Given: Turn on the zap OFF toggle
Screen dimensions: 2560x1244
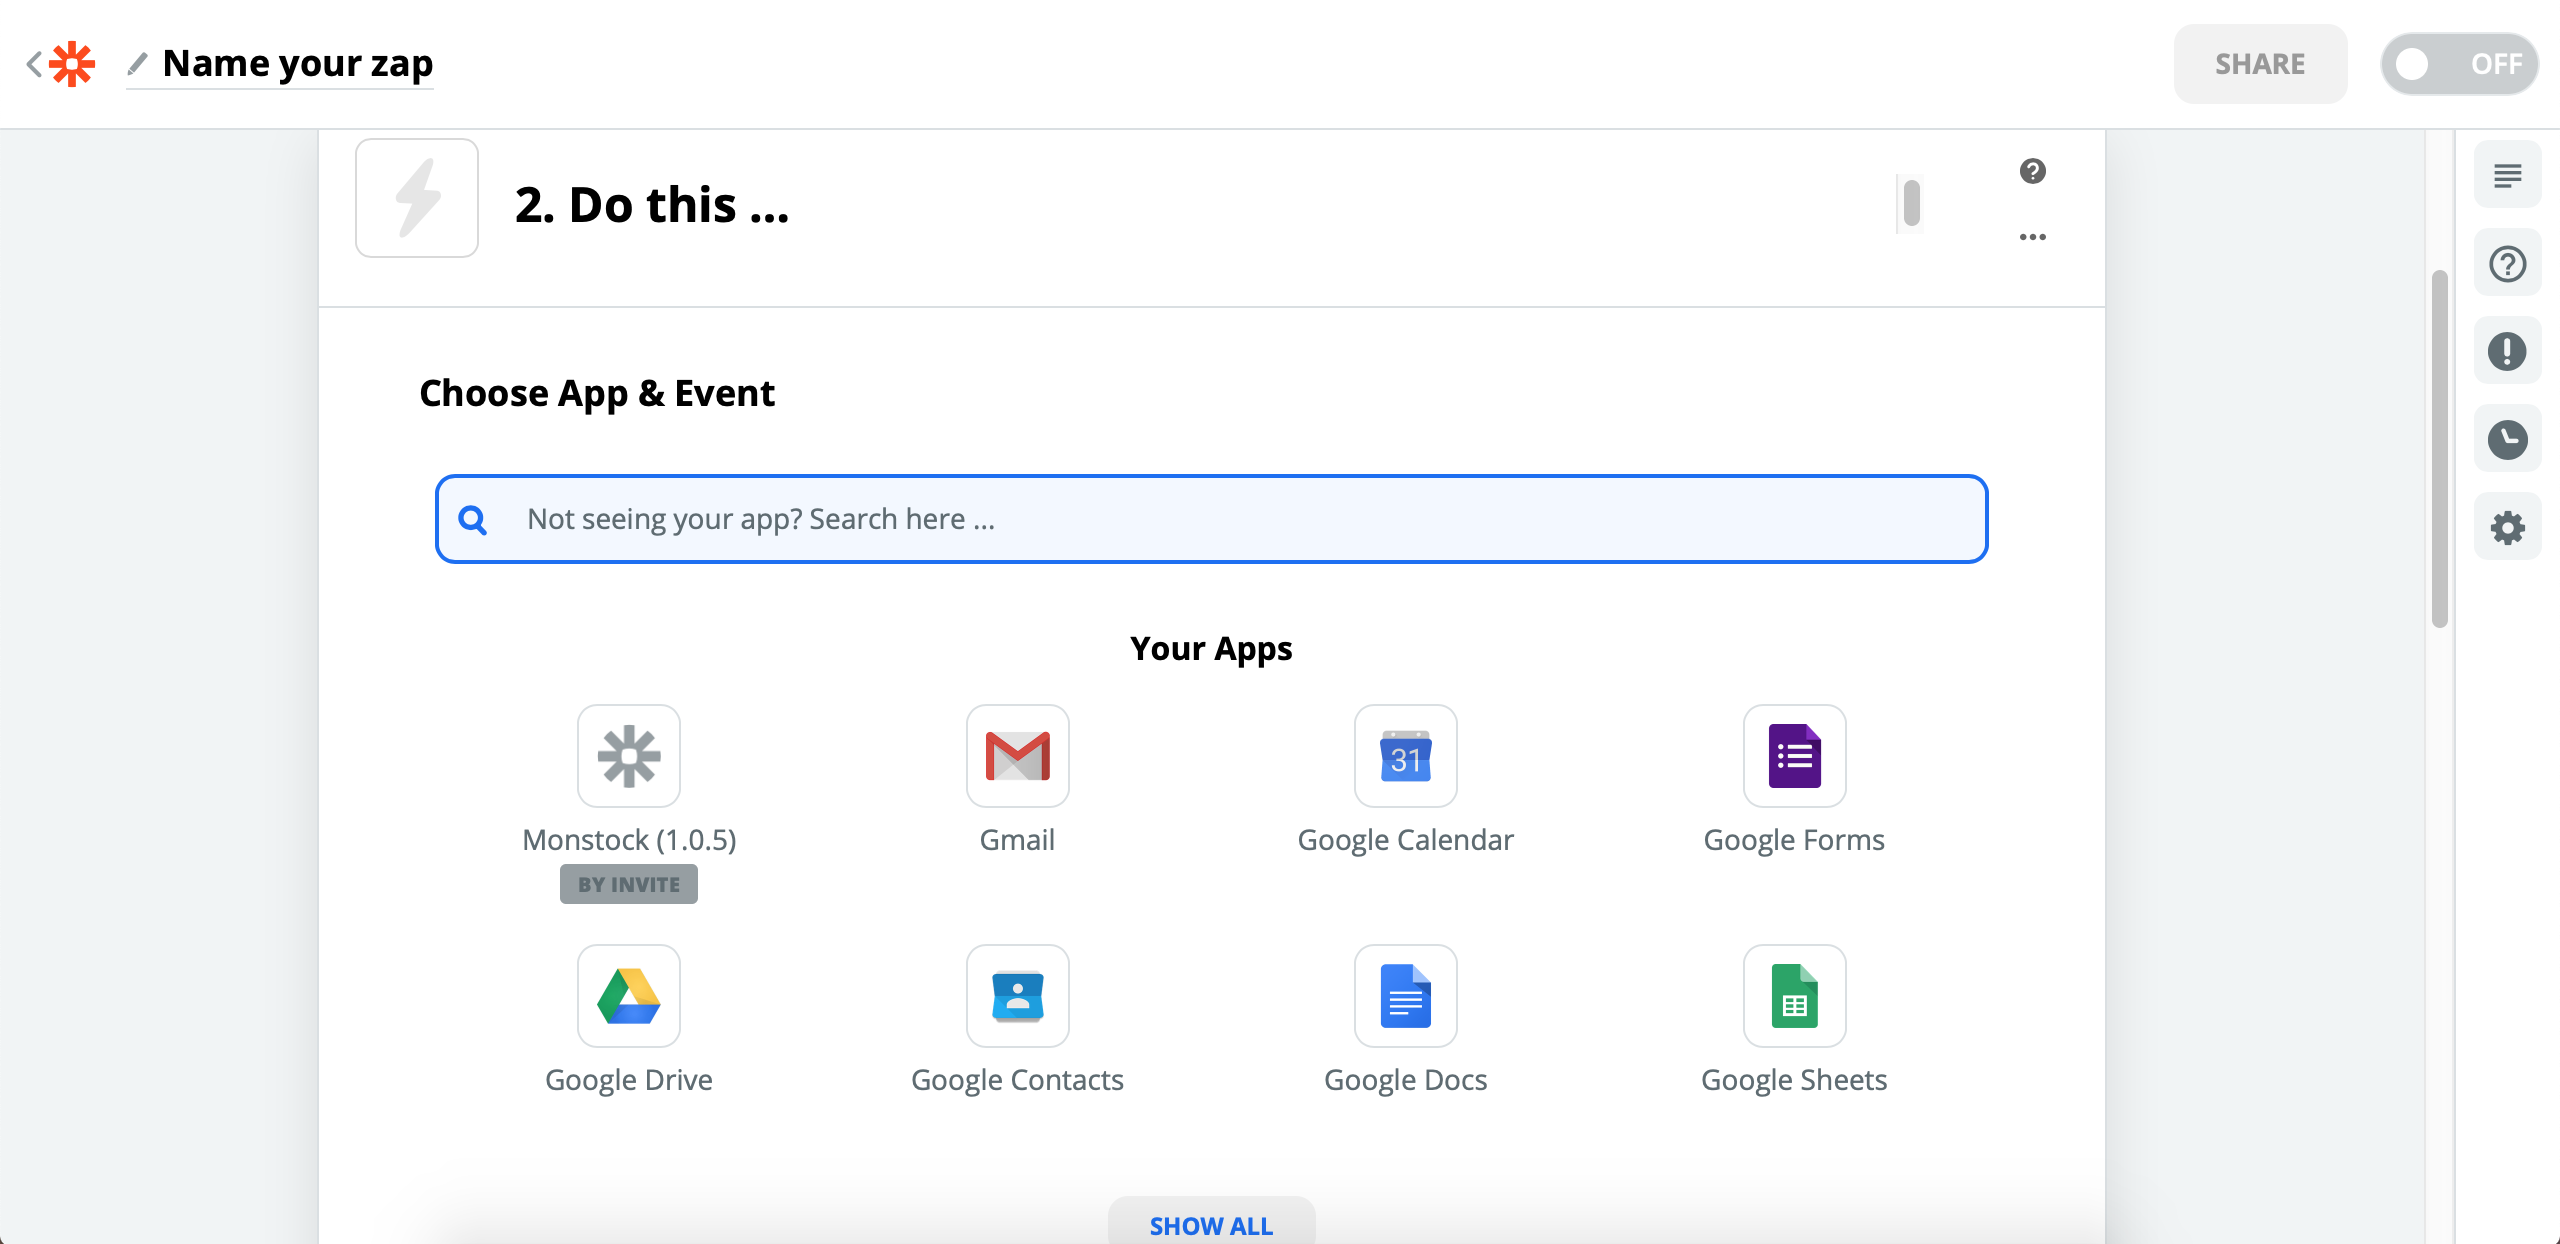Looking at the screenshot, I should (x=2460, y=64).
